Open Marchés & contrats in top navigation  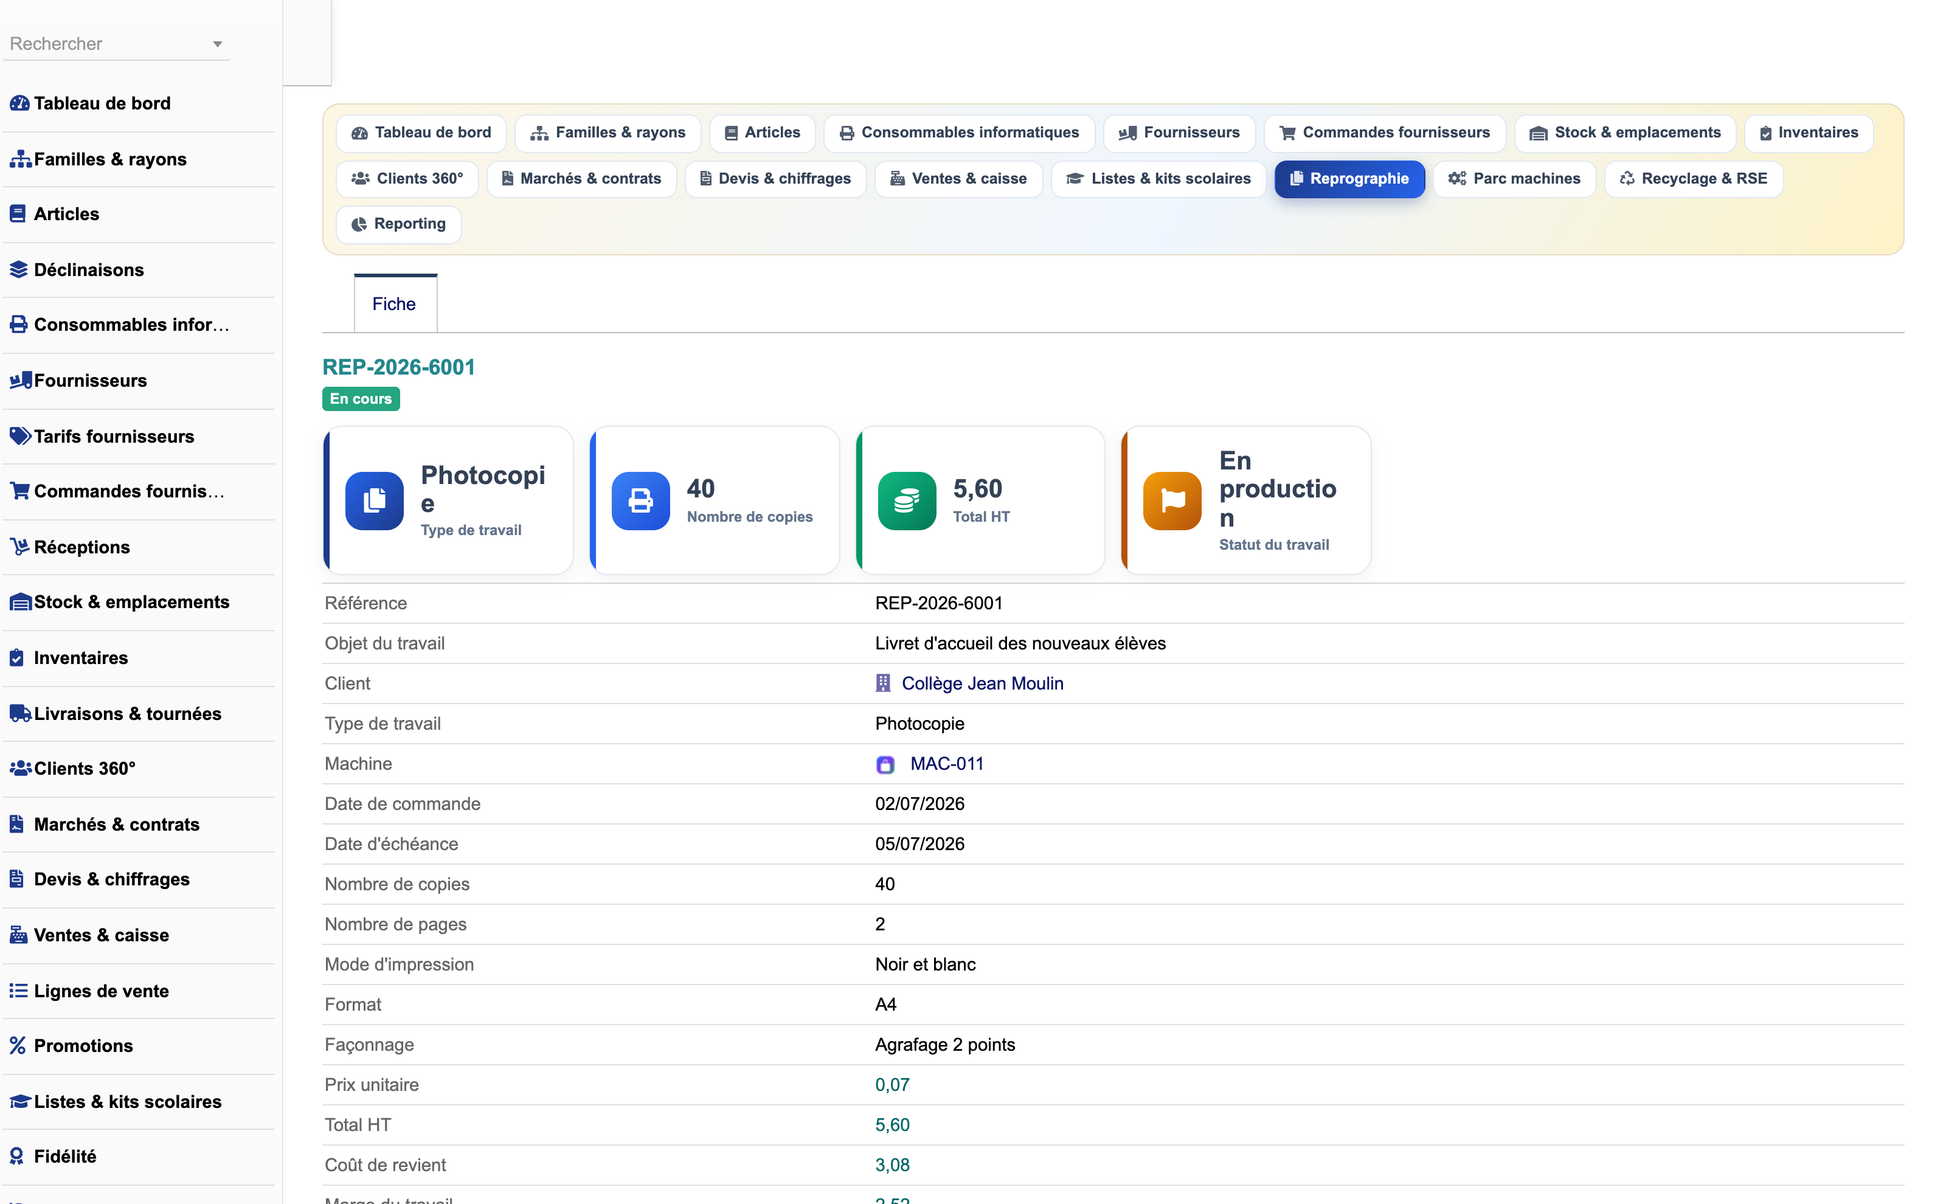pos(581,179)
